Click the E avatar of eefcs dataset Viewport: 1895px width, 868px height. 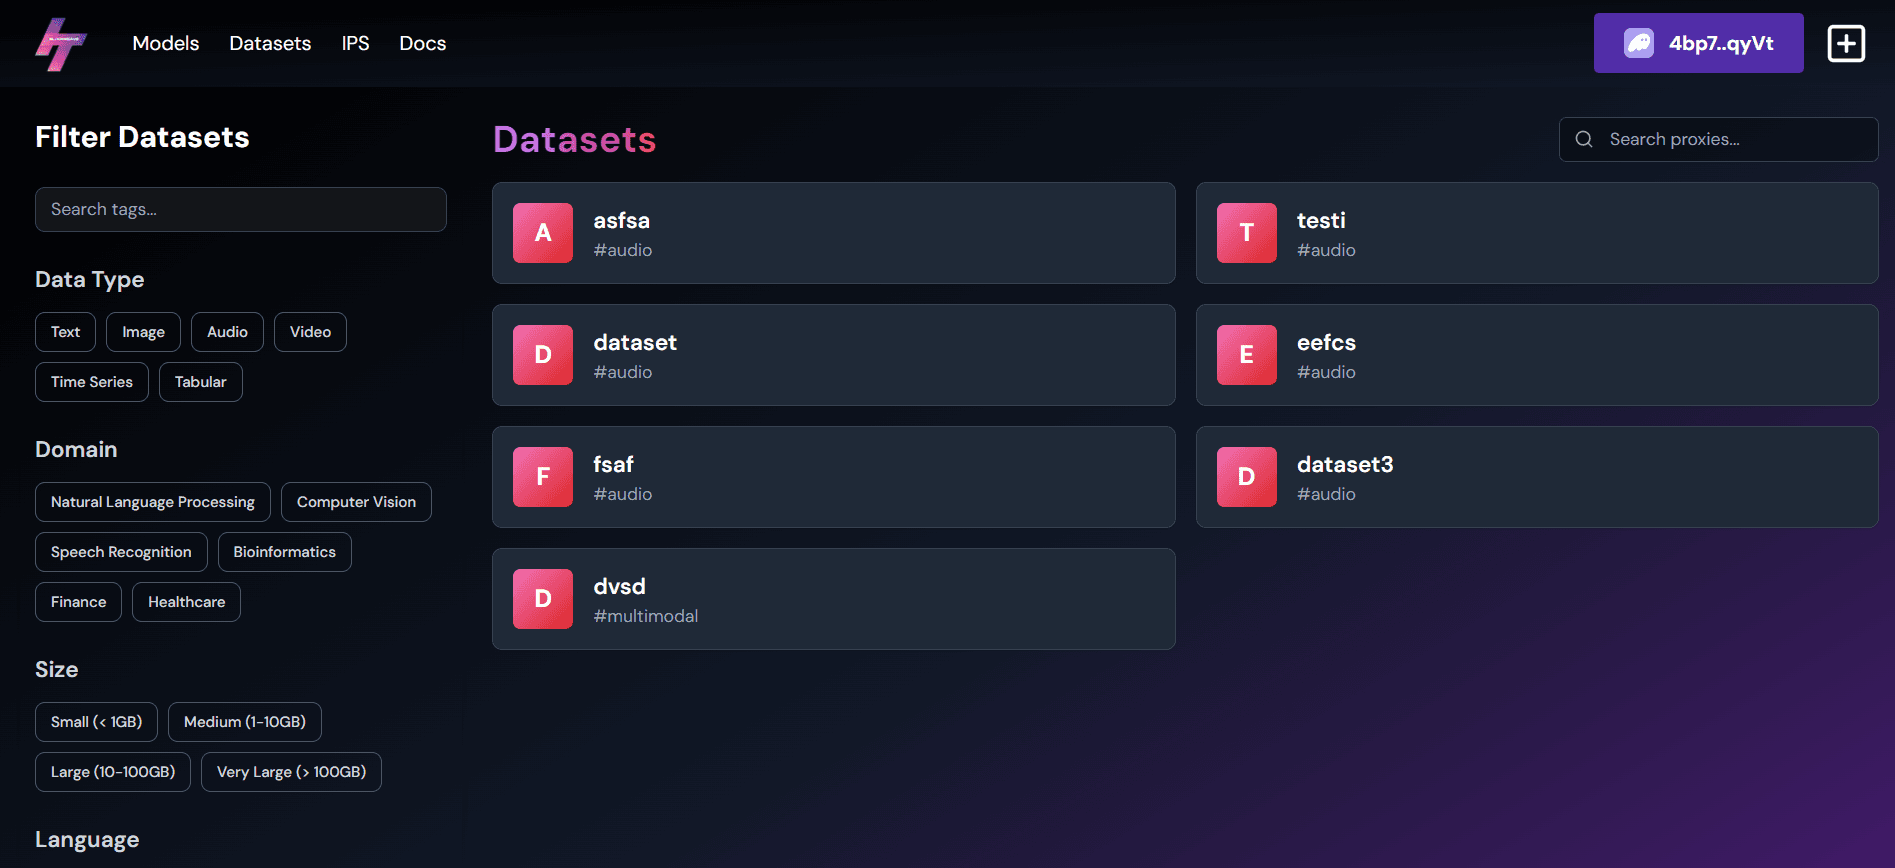pos(1247,355)
